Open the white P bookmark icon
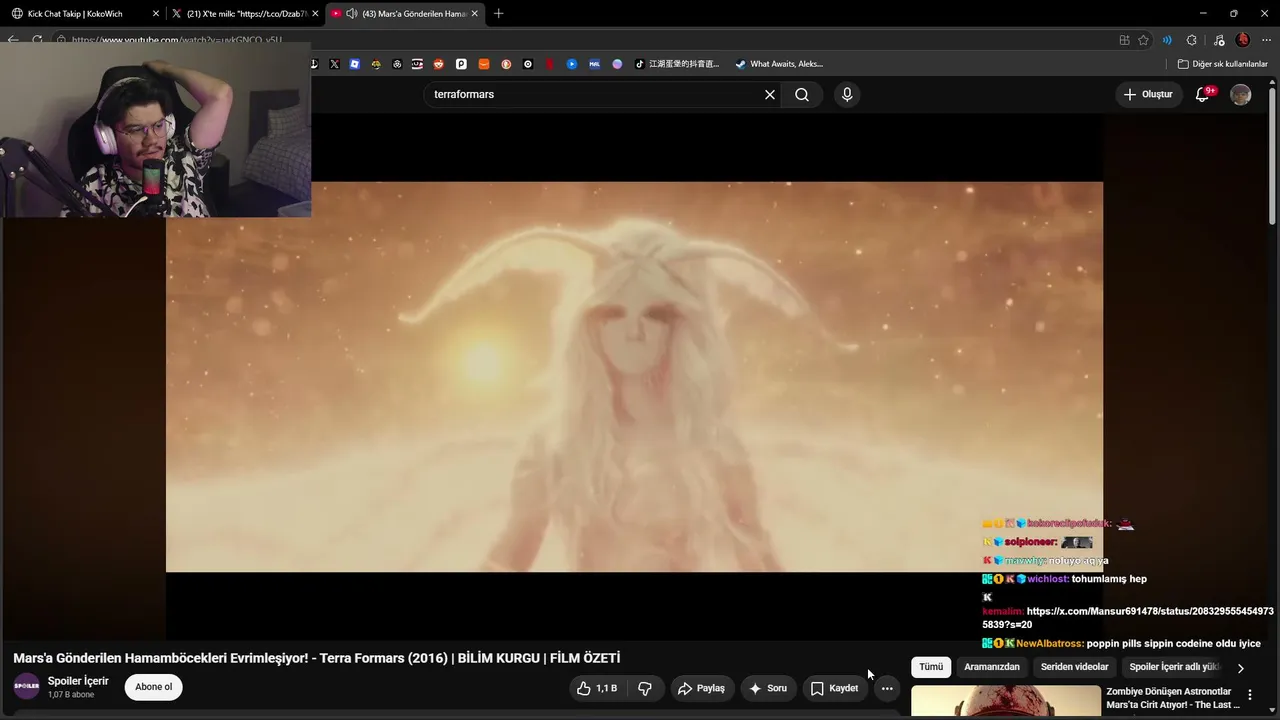The image size is (1280, 720). pyautogui.click(x=461, y=64)
